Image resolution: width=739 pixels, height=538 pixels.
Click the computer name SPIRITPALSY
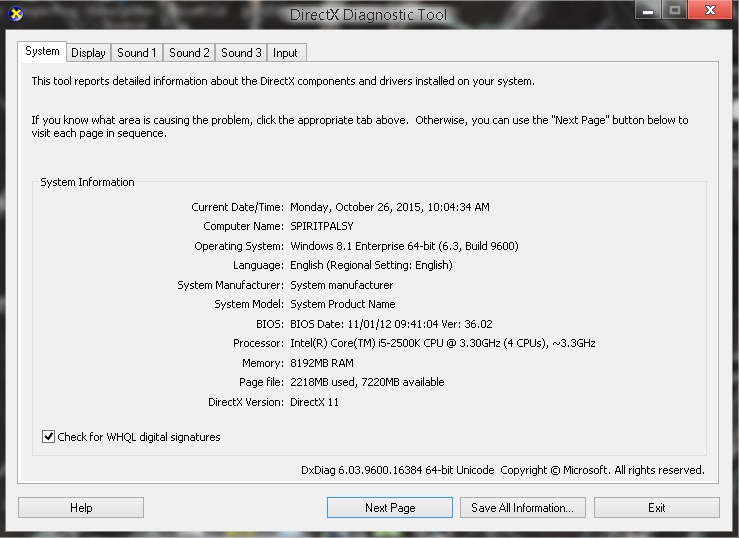321,227
